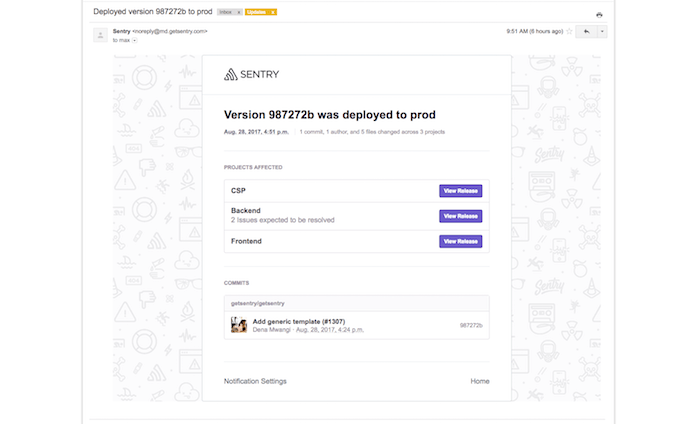The image size is (695, 424).
Task: View Release for the CSP project
Action: pos(461,191)
